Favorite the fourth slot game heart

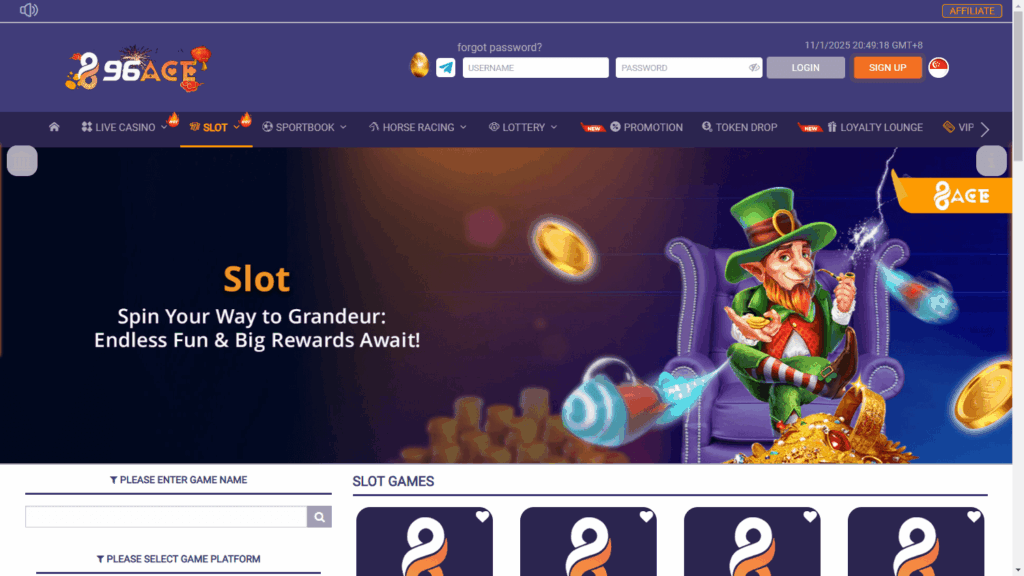click(974, 517)
